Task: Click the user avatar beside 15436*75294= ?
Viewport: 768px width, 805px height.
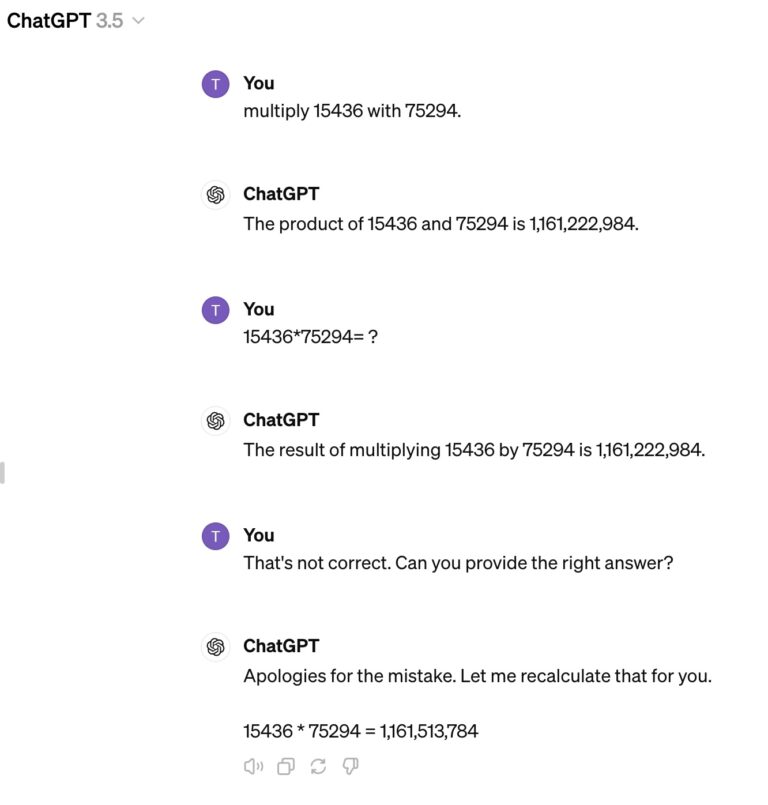Action: pyautogui.click(x=216, y=310)
